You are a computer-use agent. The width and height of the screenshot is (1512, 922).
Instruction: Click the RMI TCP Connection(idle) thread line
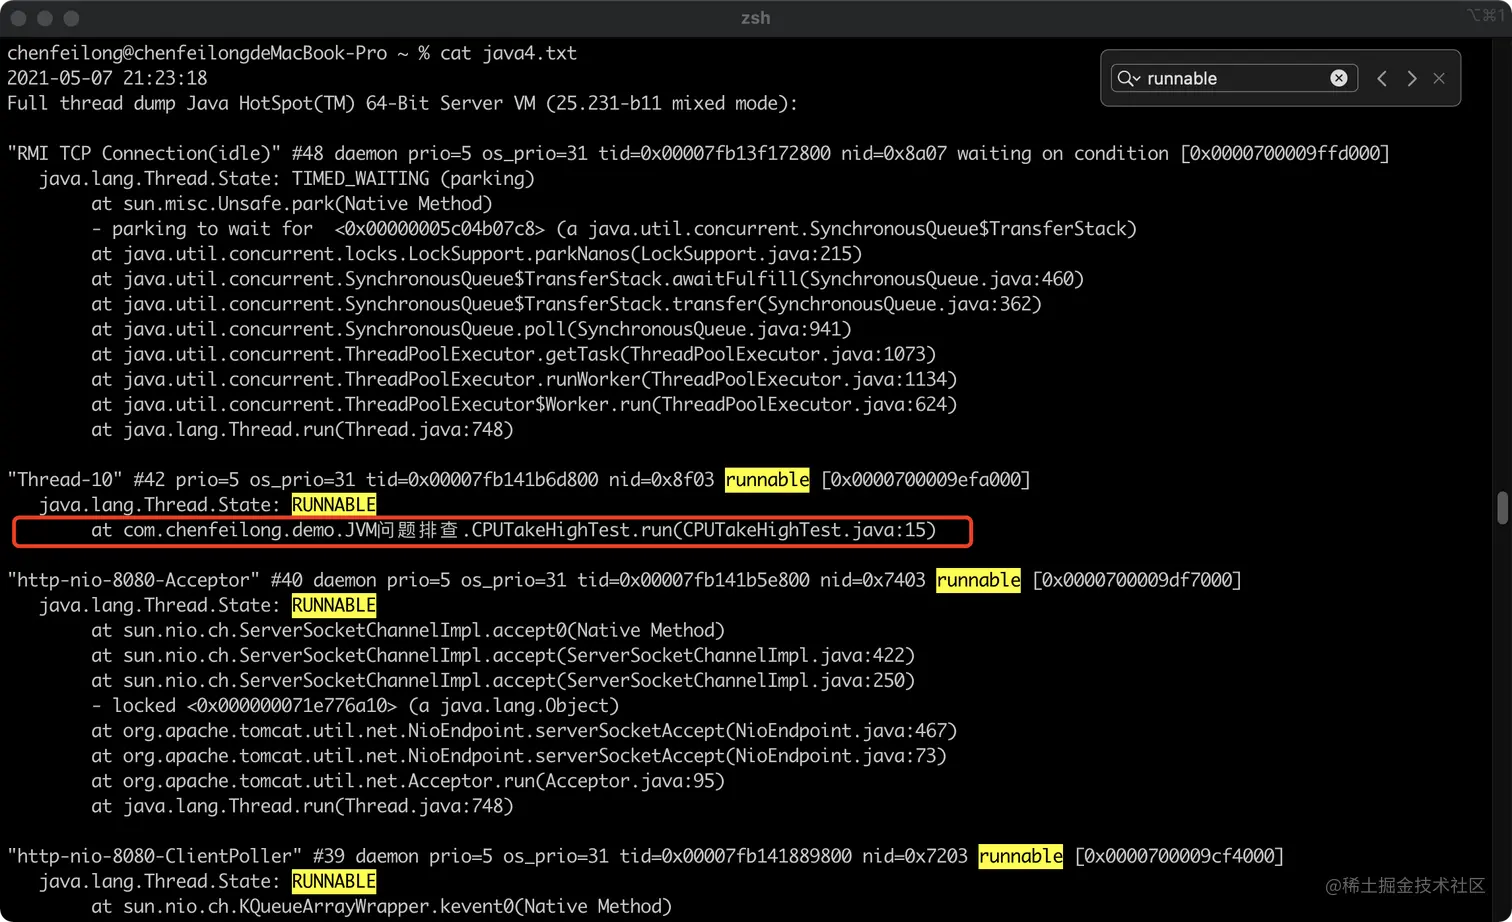698,153
